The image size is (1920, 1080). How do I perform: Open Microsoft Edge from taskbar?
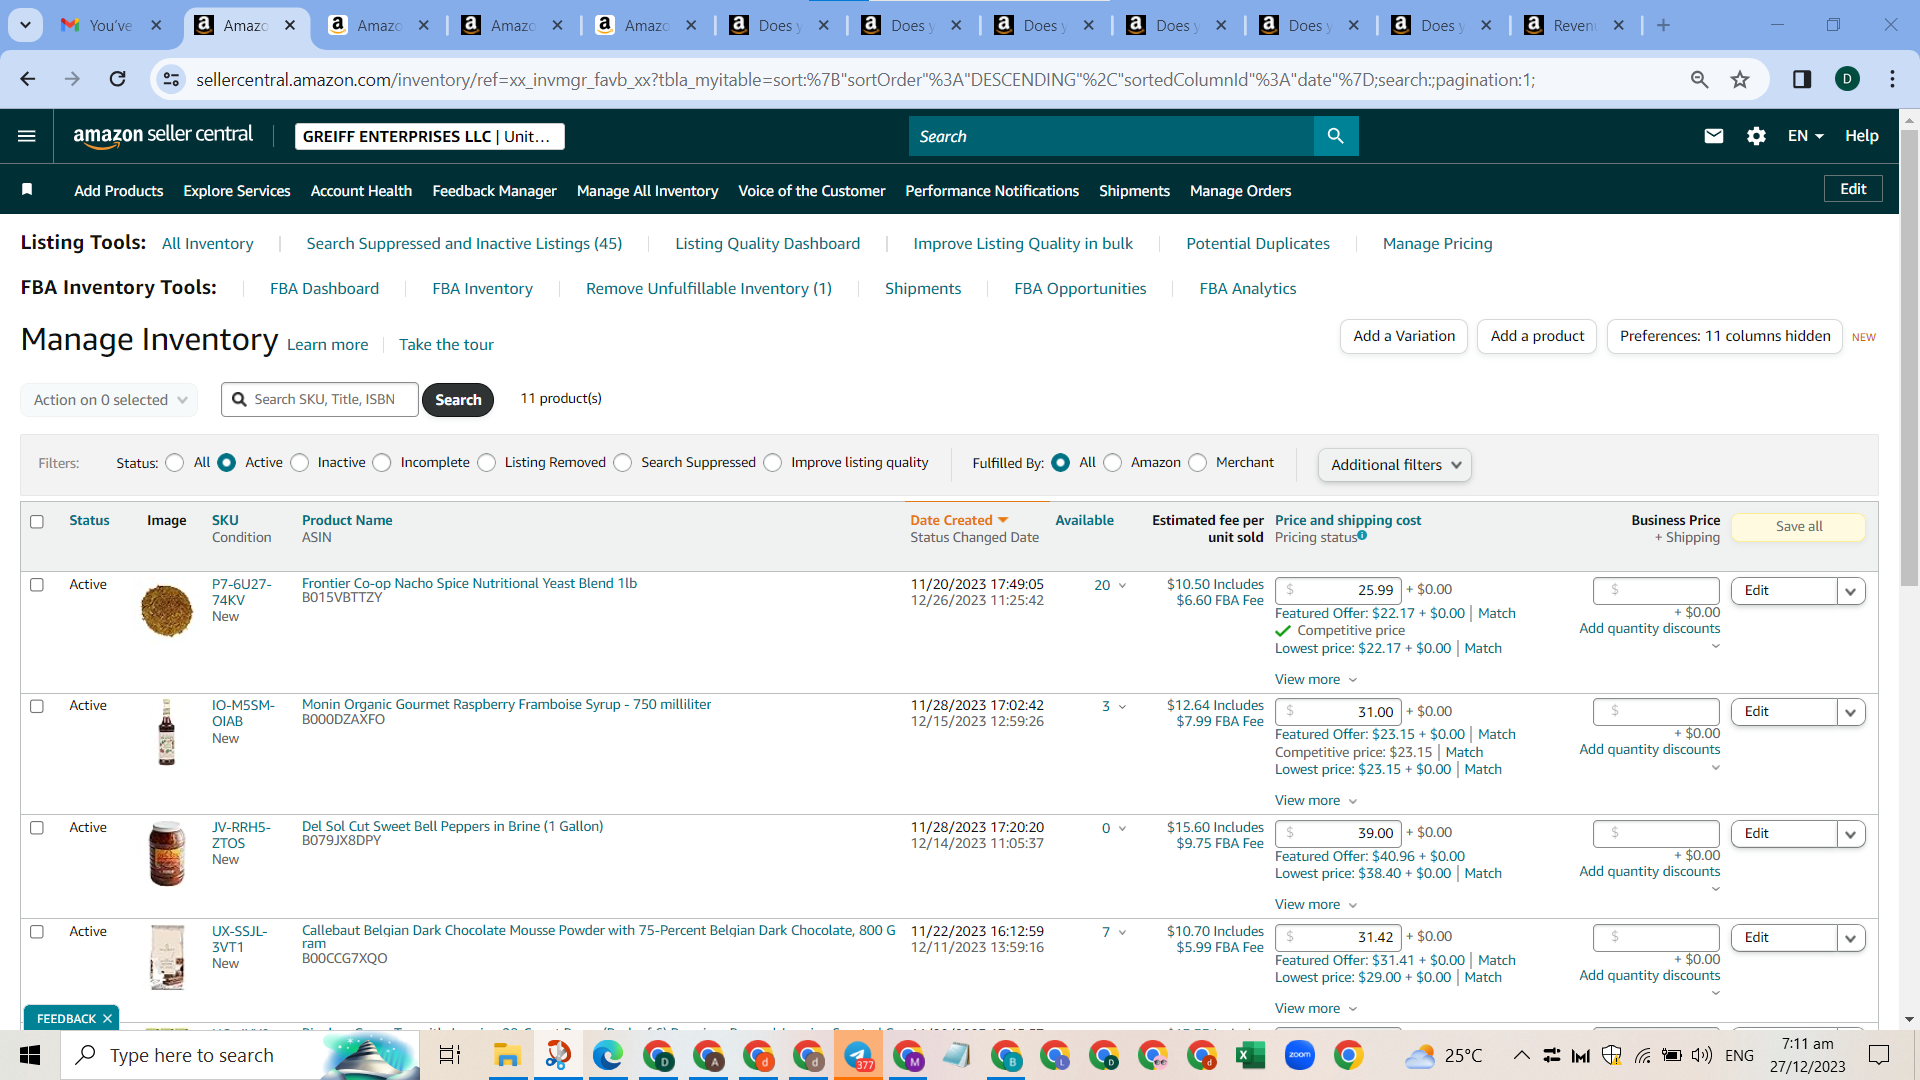tap(607, 1055)
